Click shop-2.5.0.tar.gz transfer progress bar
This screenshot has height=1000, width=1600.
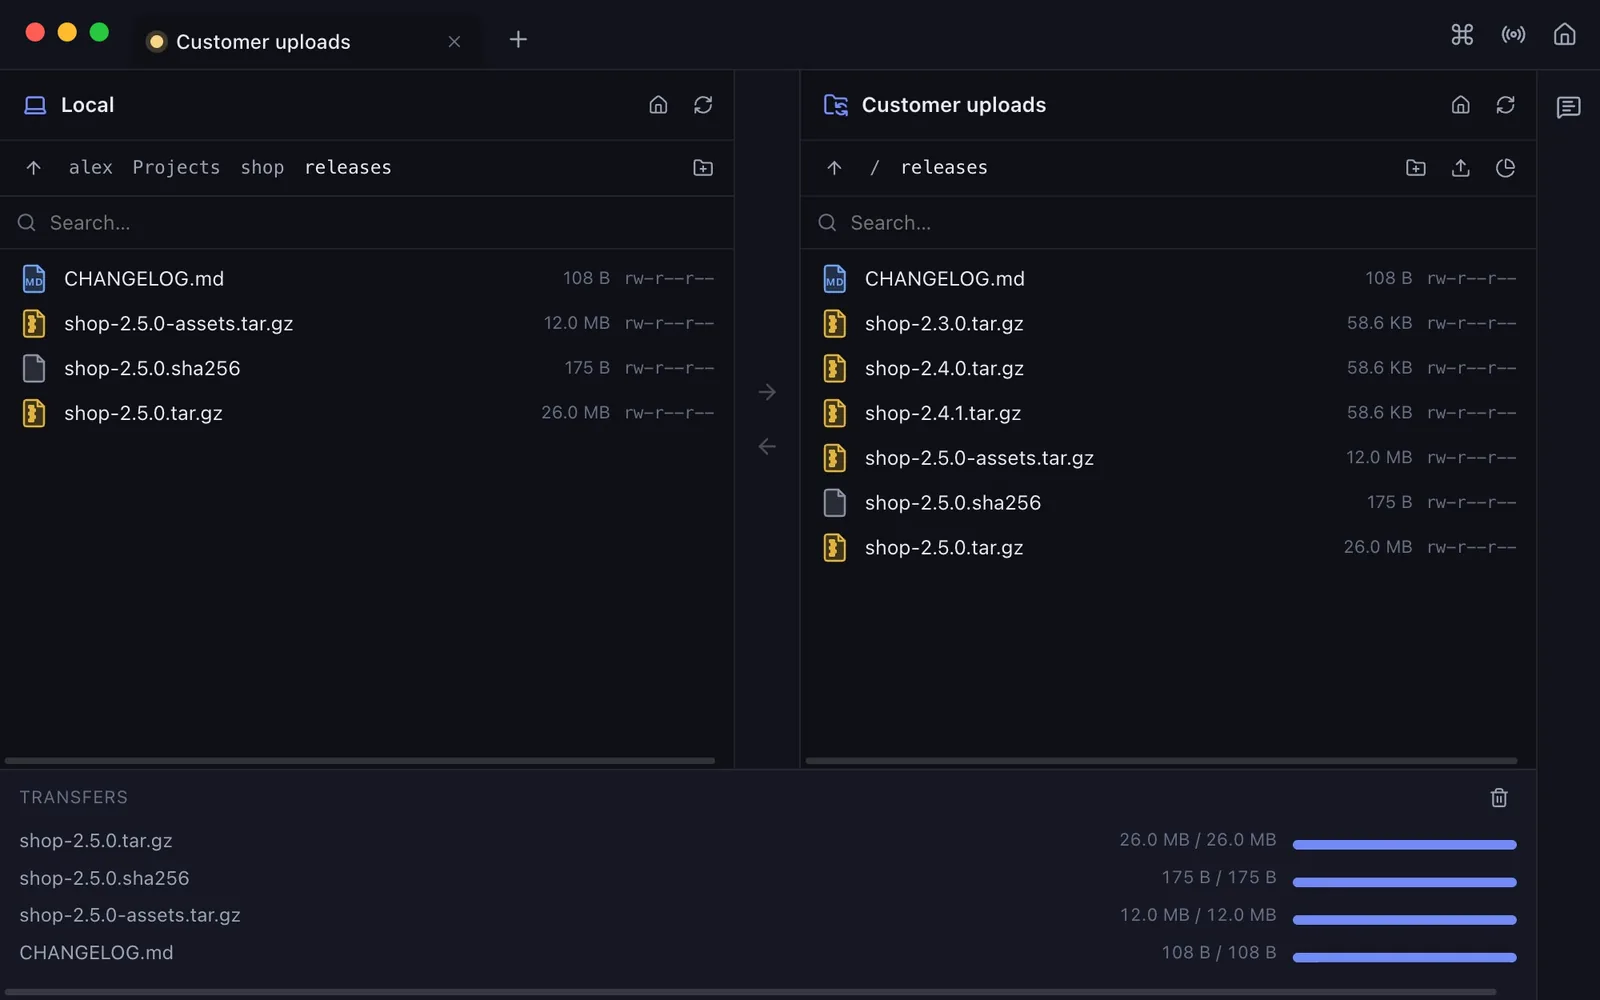pos(1404,845)
